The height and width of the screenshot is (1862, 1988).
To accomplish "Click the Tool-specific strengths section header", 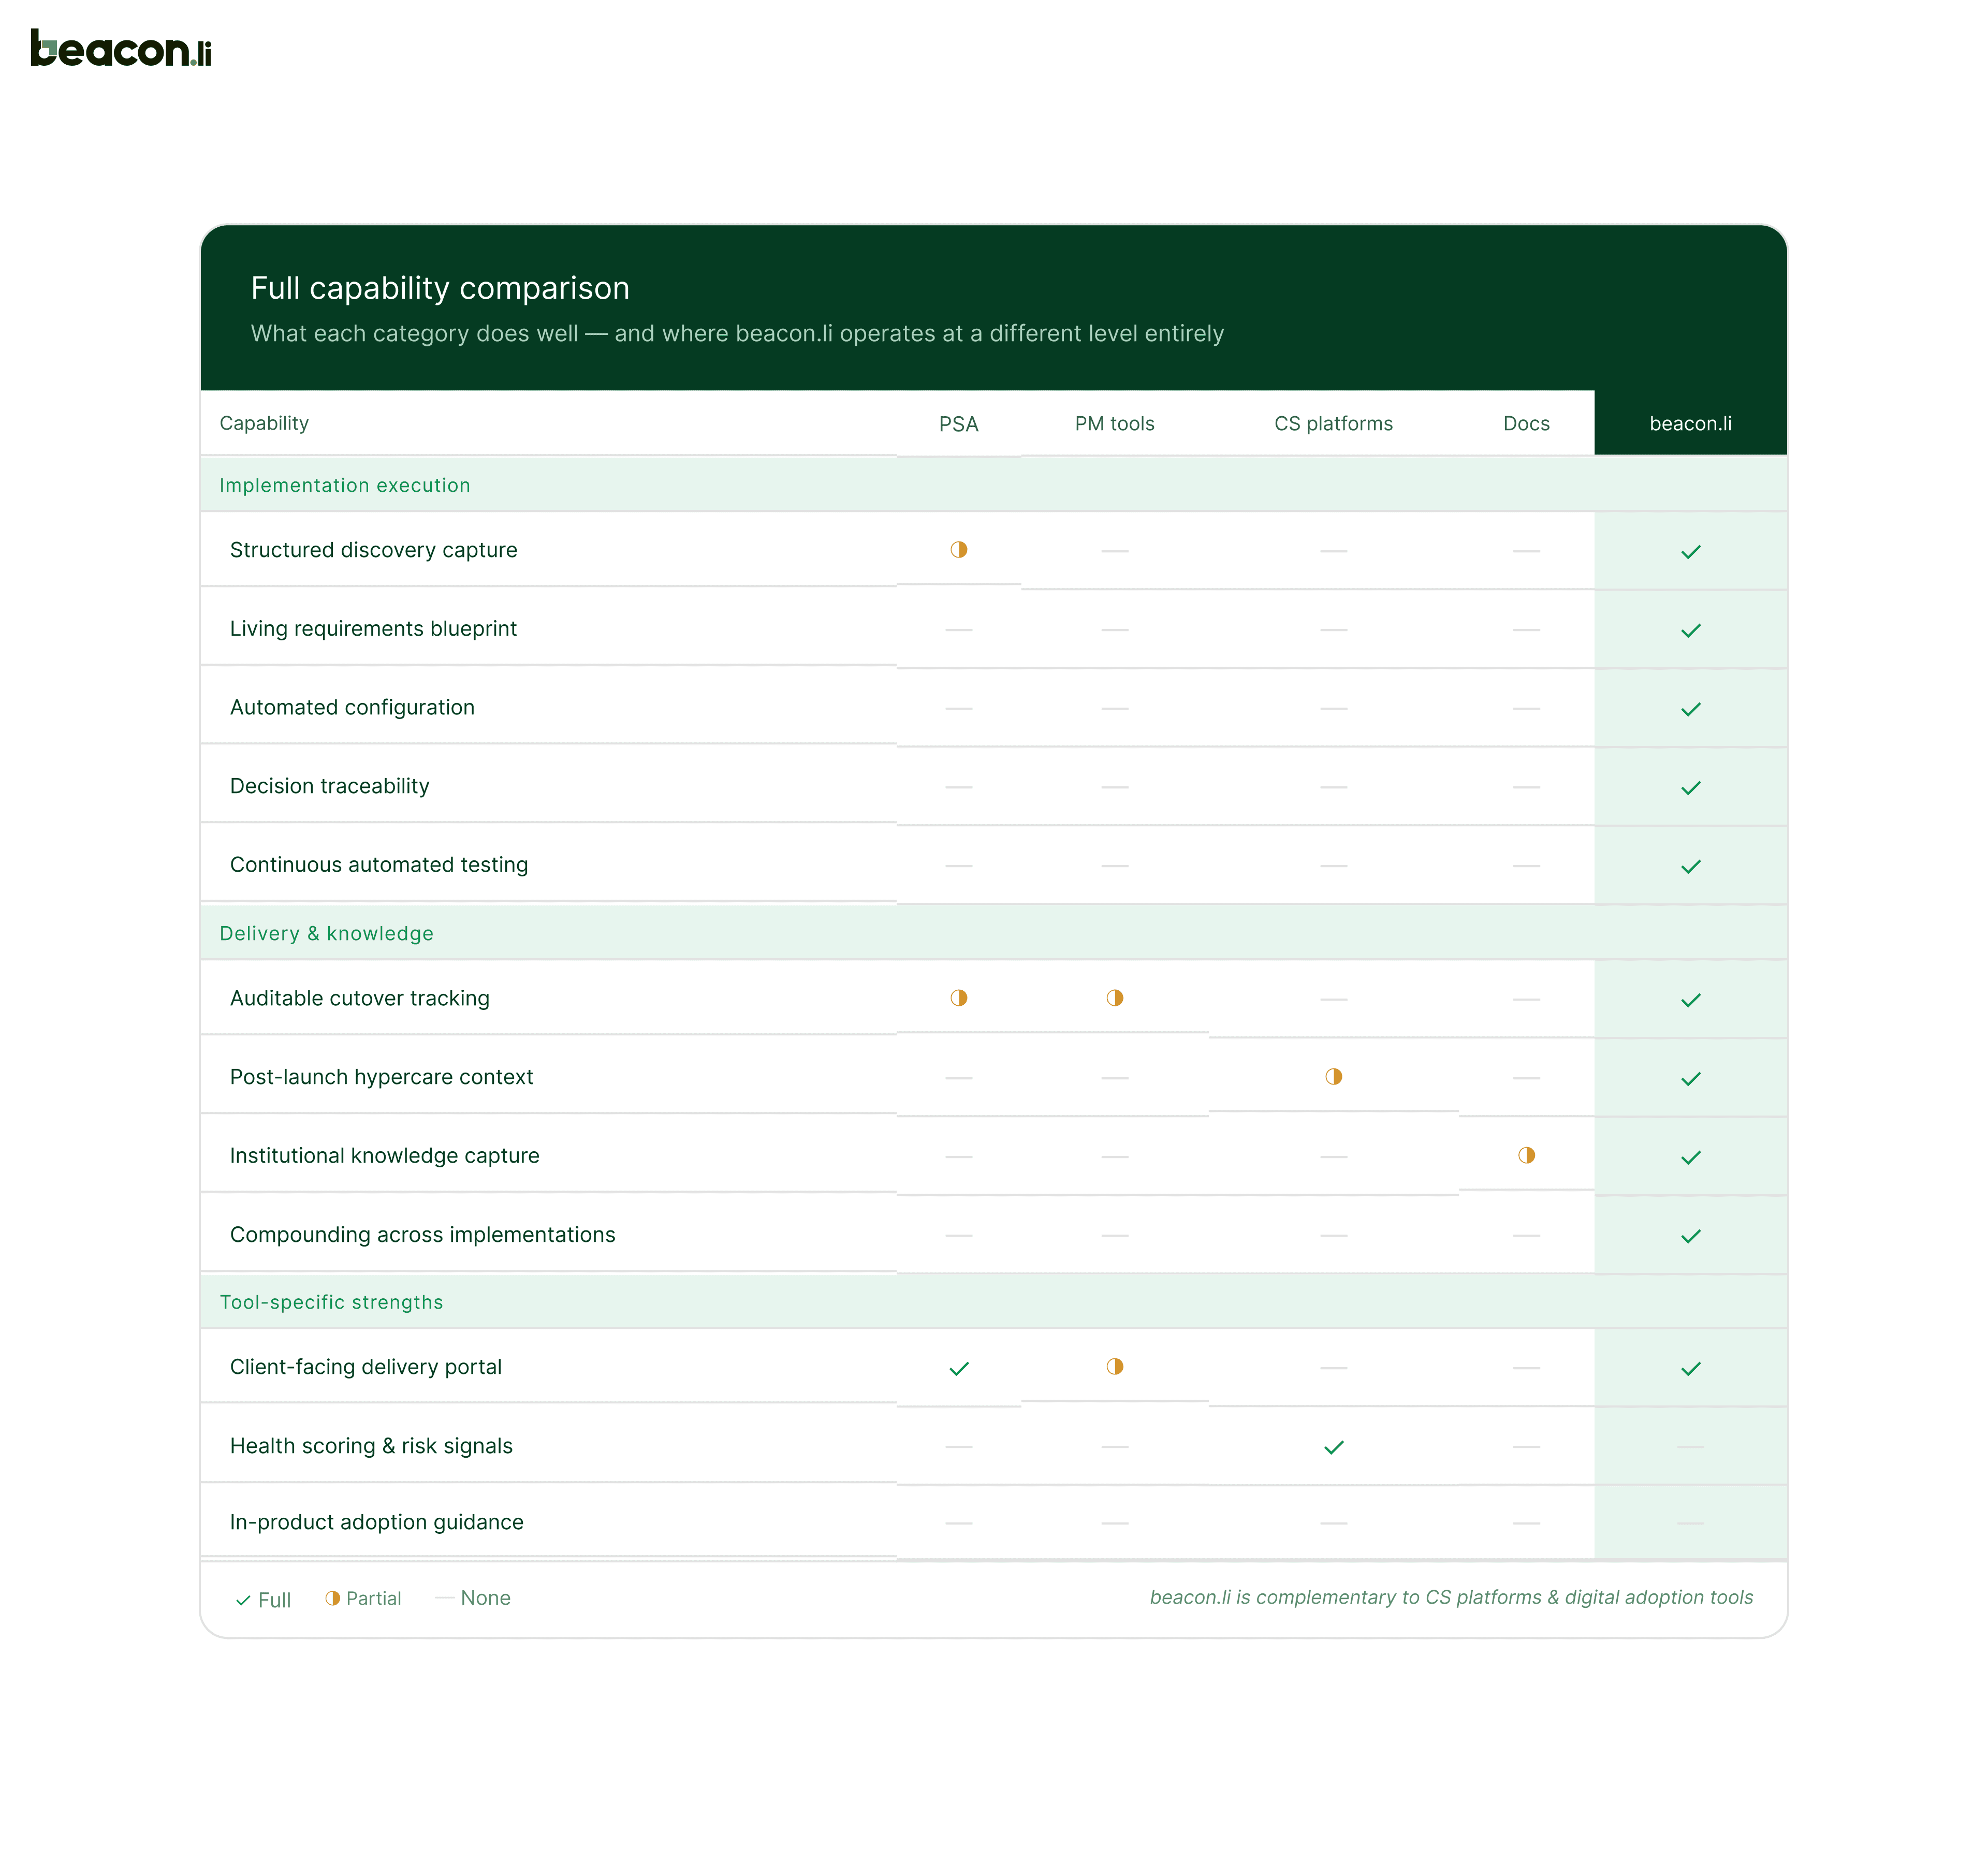I will click(x=331, y=1302).
